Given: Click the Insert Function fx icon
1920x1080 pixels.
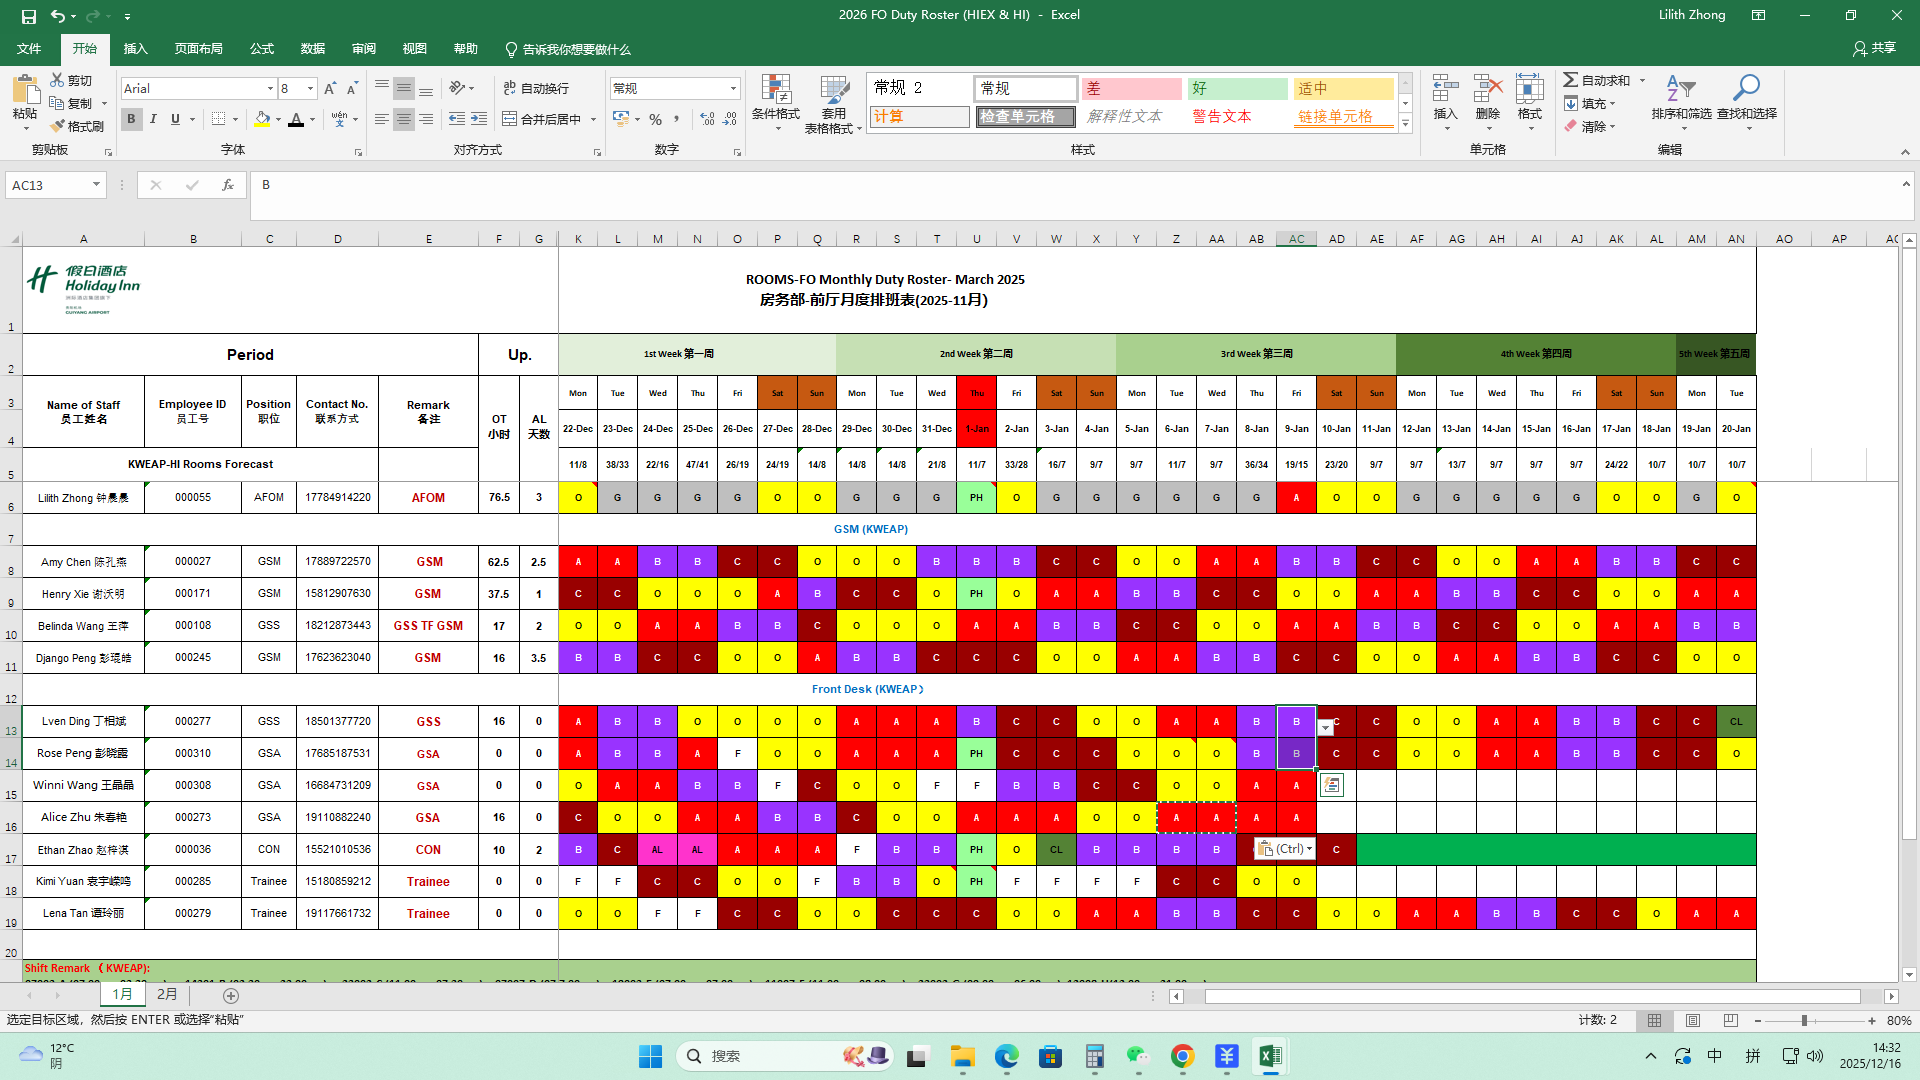Looking at the screenshot, I should coord(228,185).
